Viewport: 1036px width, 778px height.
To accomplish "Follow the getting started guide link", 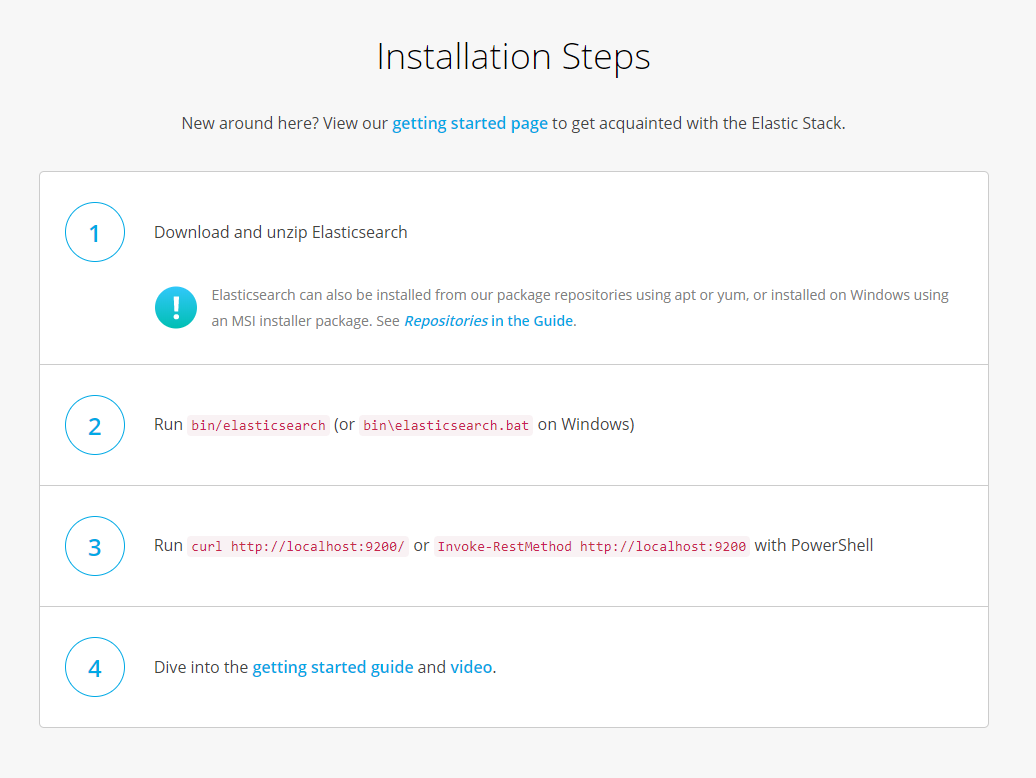I will [x=333, y=667].
